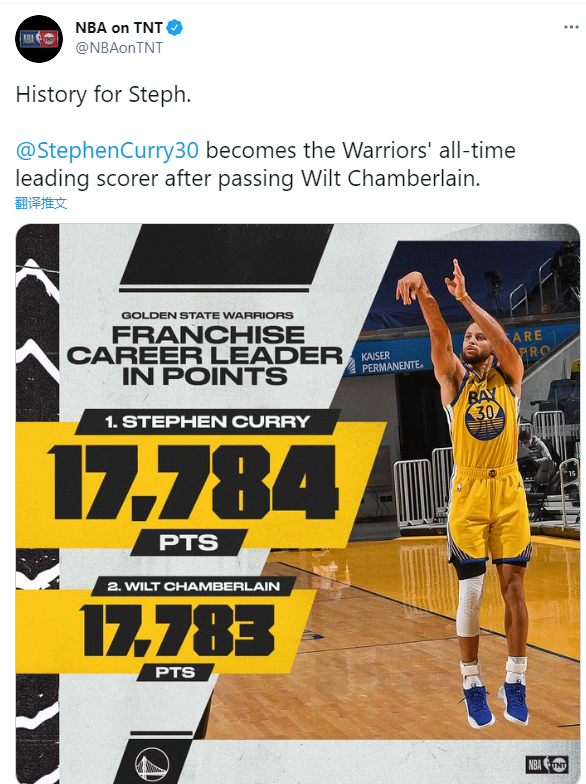Click the NBA on TNT watermark logo

546,764
